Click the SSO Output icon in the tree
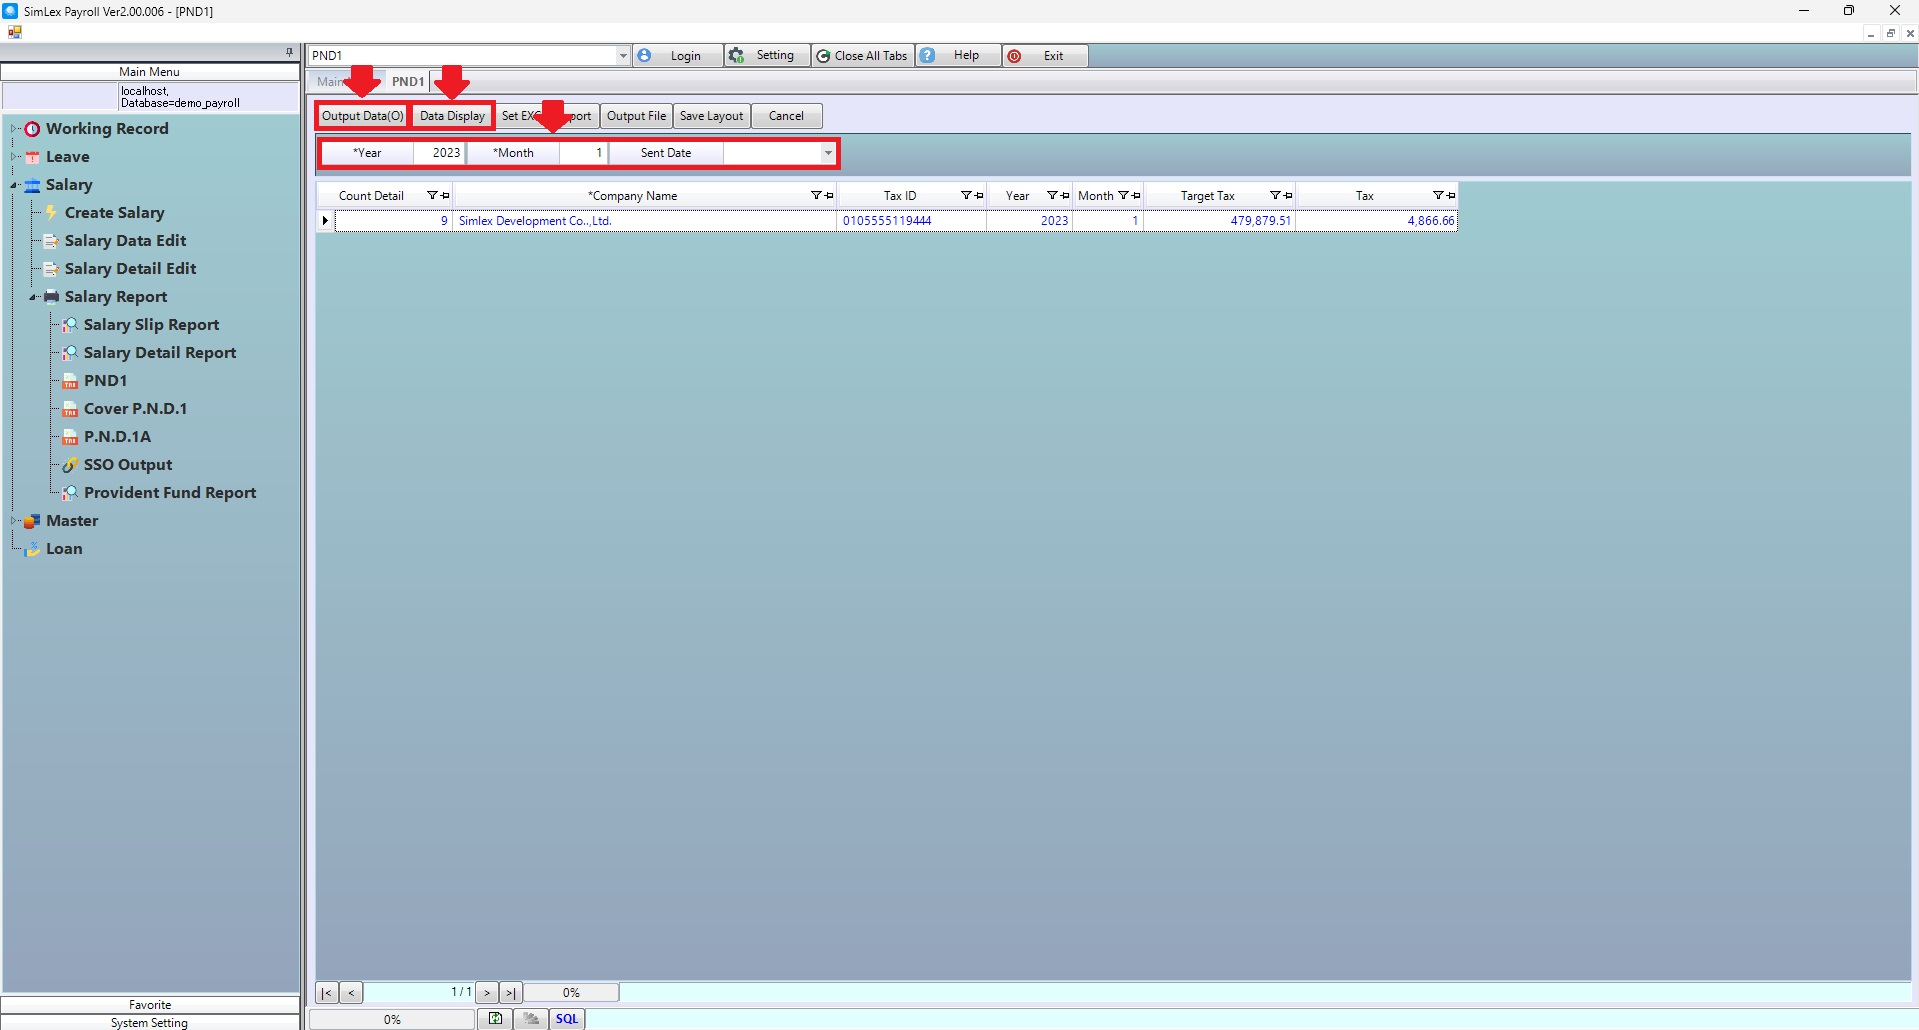The width and height of the screenshot is (1919, 1030). pos(70,465)
